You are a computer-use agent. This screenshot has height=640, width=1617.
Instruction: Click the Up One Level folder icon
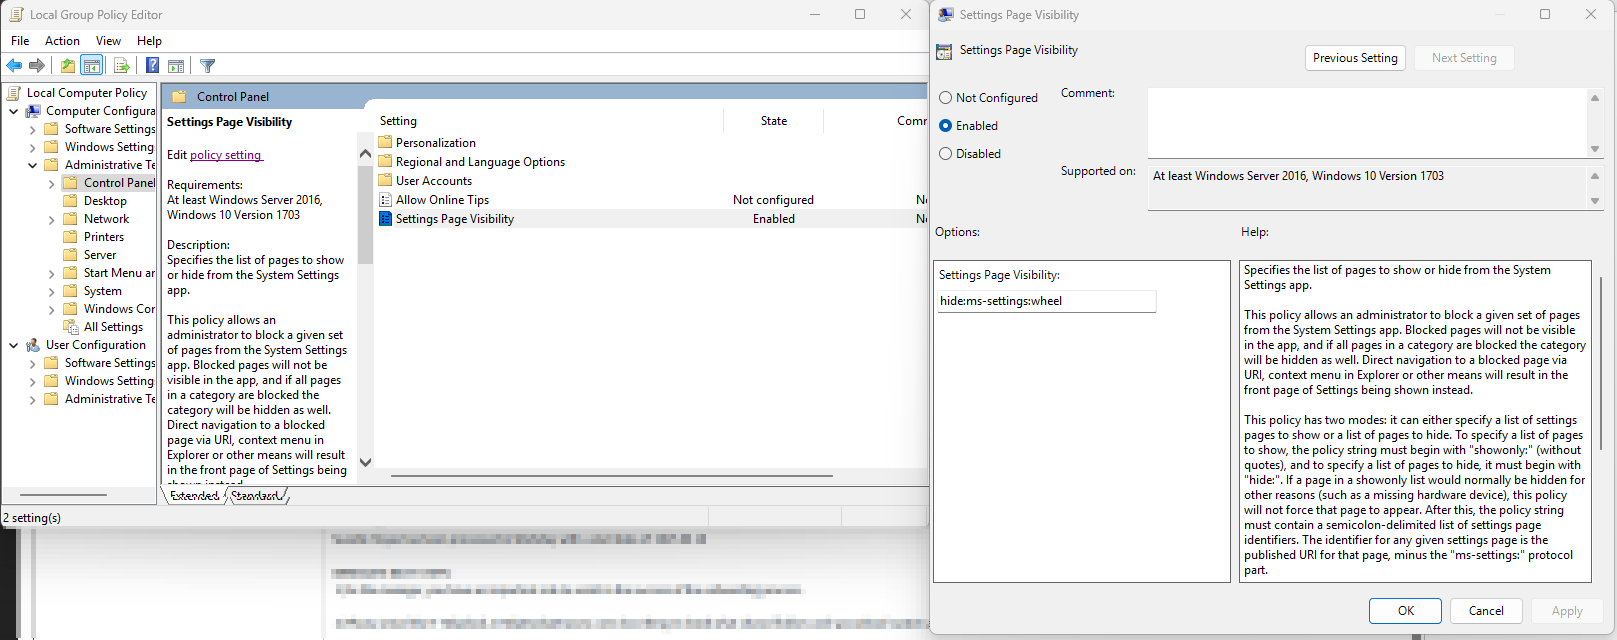click(67, 66)
